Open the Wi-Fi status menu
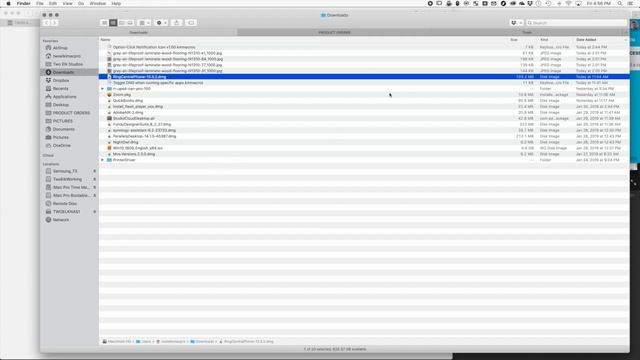The height and width of the screenshot is (360, 640). 568,3
